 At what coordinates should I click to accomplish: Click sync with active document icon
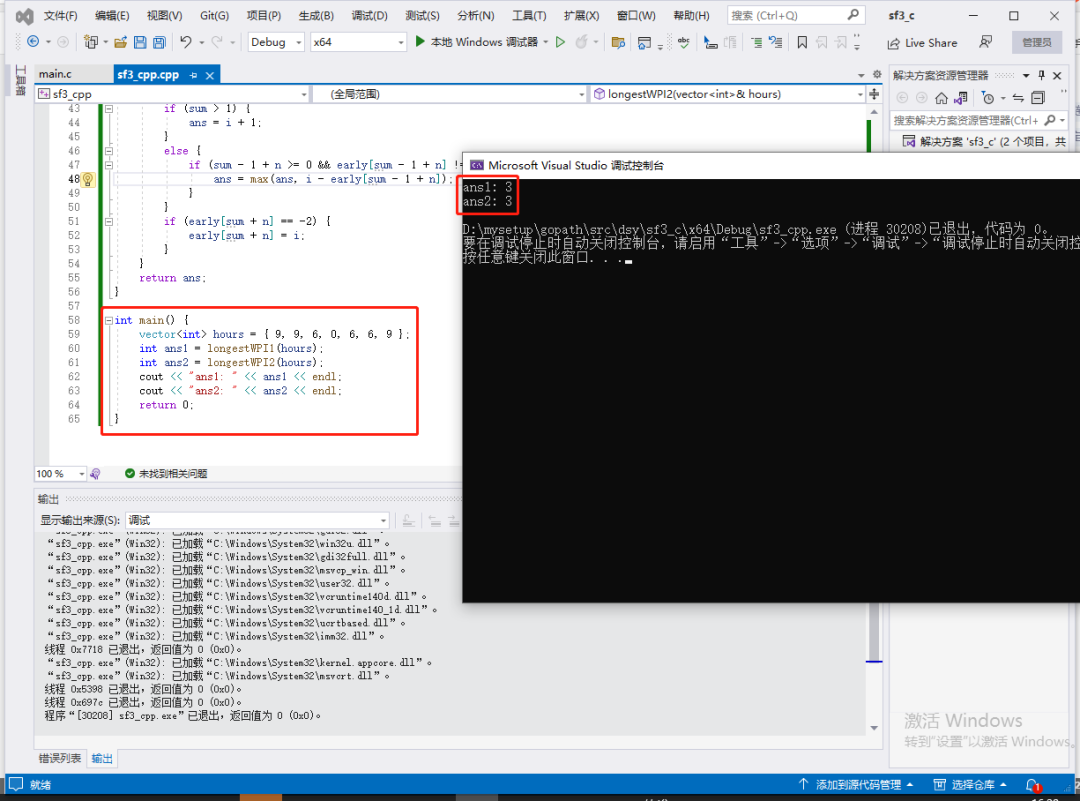click(1018, 98)
